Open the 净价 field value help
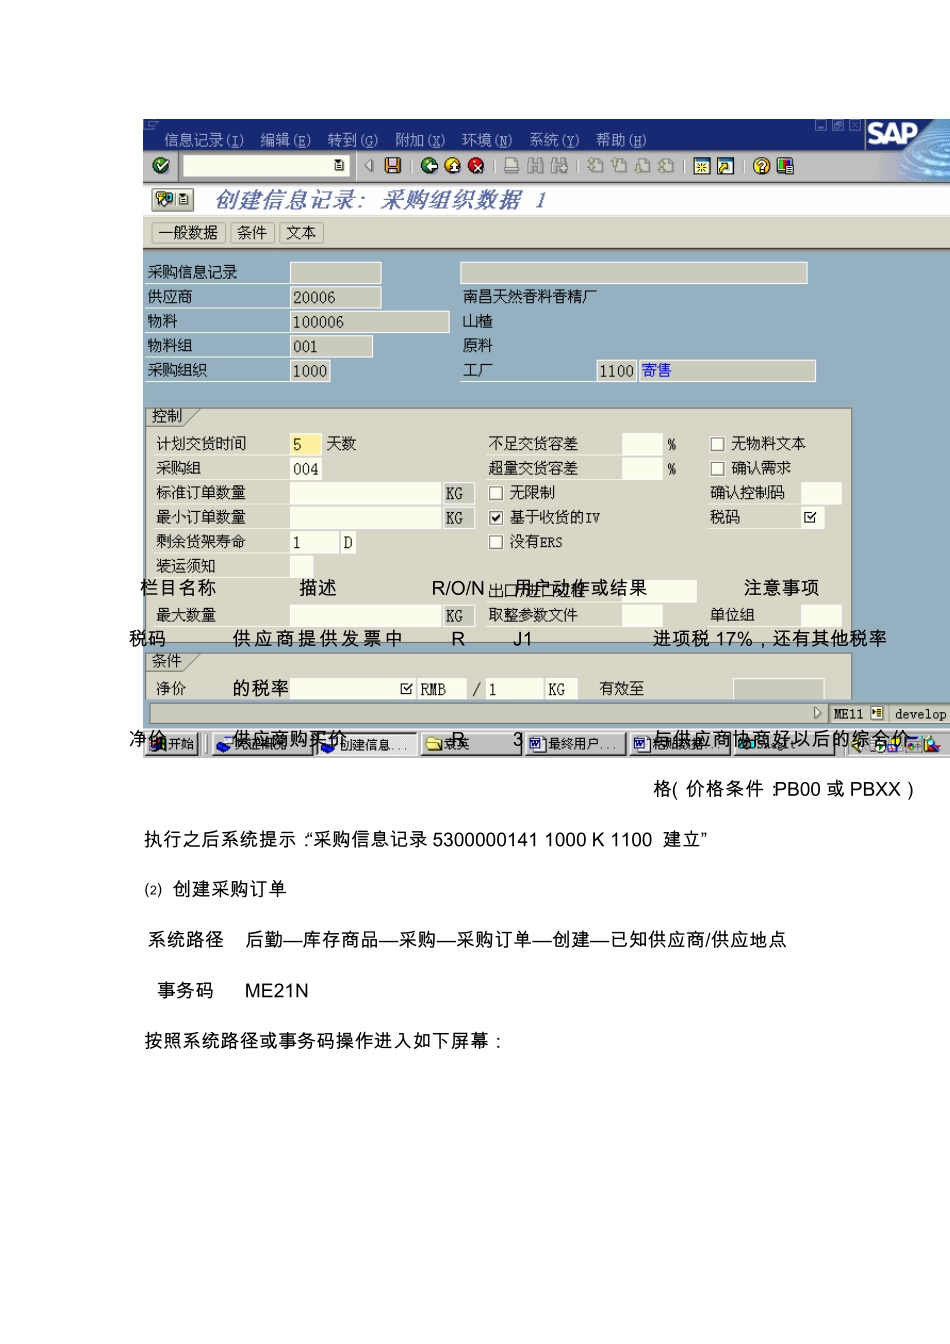950x1344 pixels. pos(406,688)
